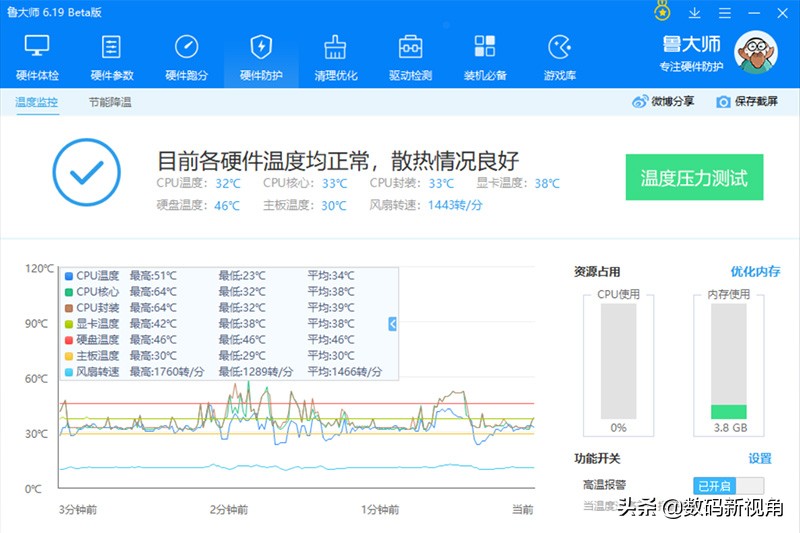Toggle the 高温报警 已开启 switch
The image size is (800, 533).
click(x=728, y=485)
